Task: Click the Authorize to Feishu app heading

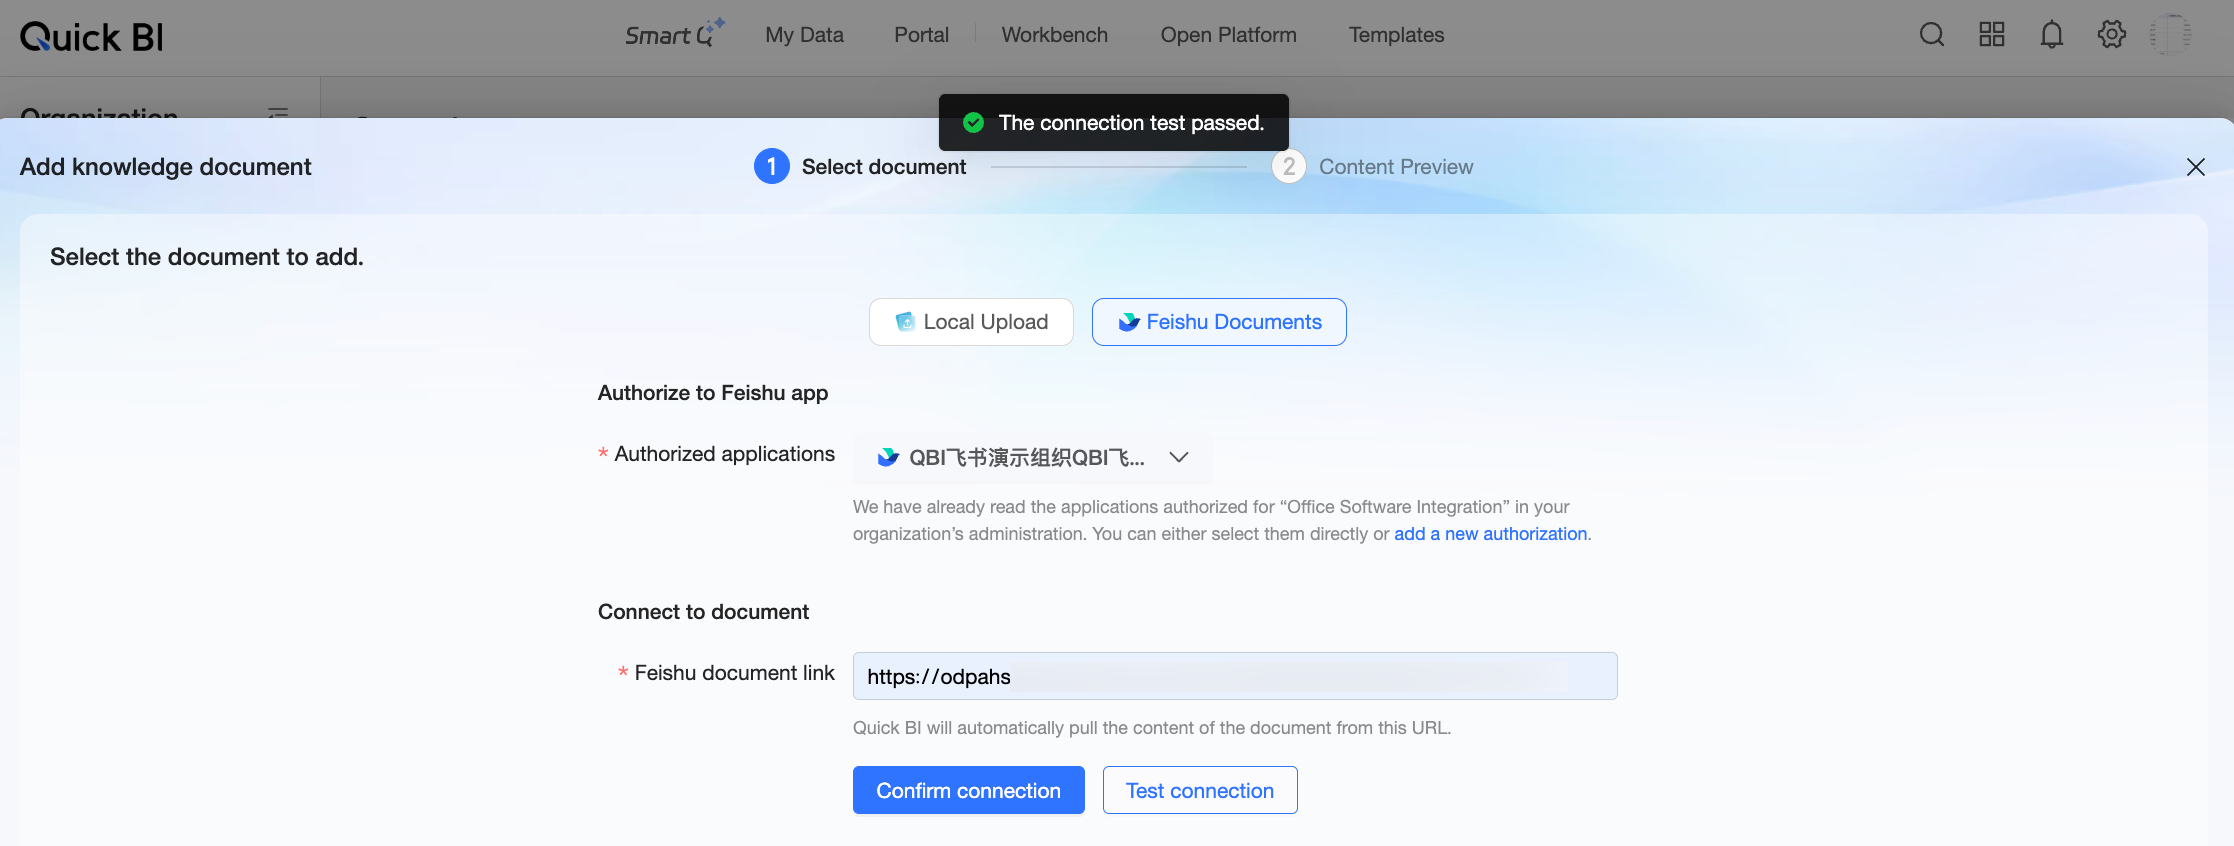Action: tap(713, 393)
